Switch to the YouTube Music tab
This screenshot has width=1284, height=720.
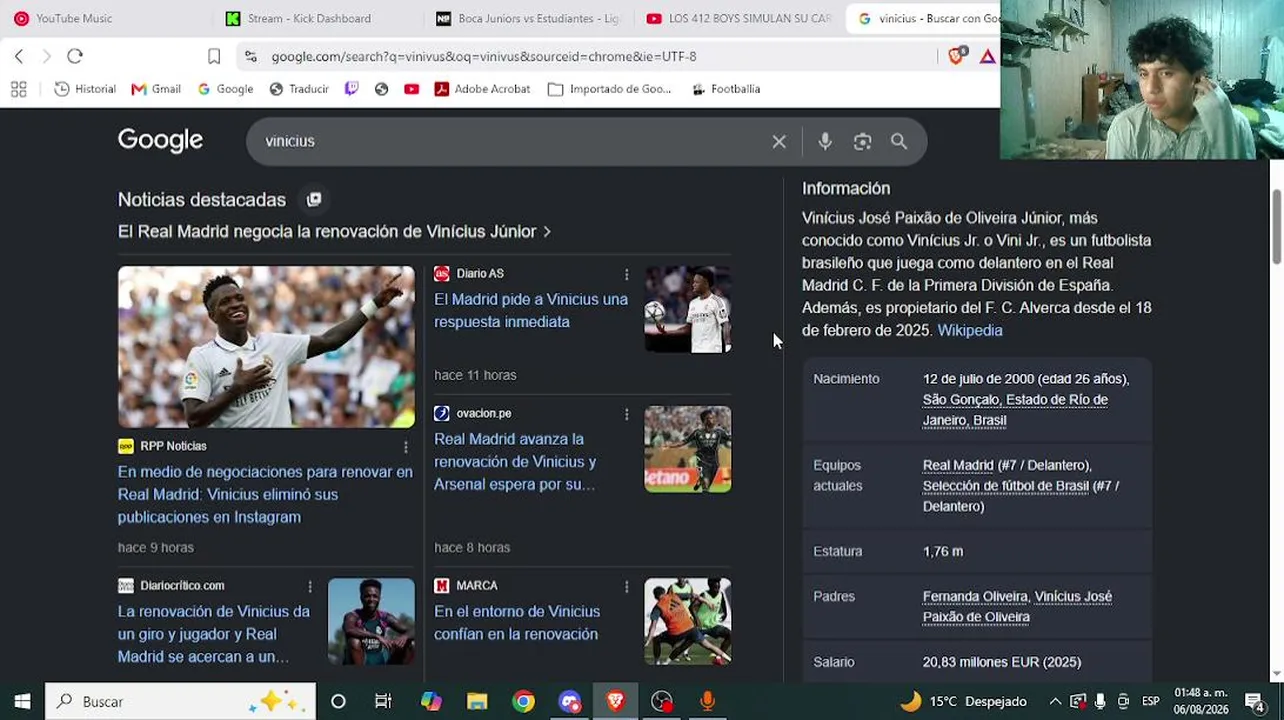point(74,18)
